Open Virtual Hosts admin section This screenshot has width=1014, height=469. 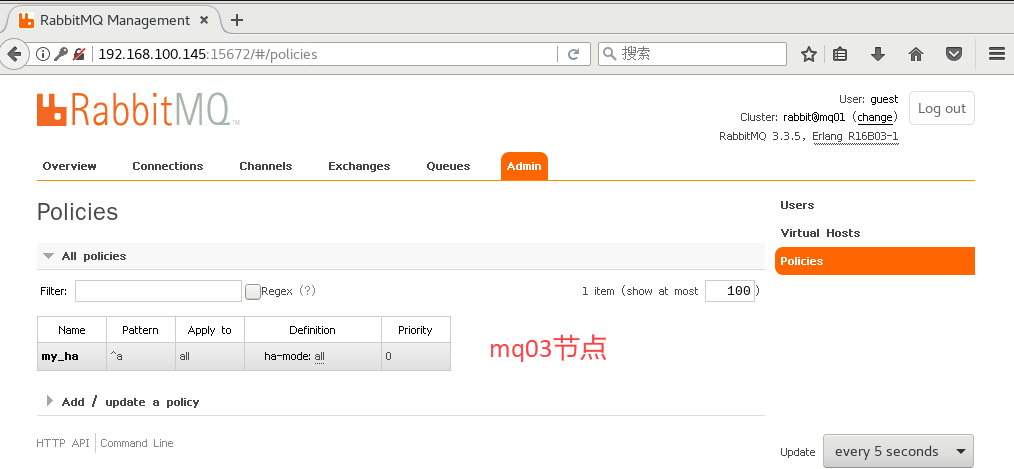(820, 233)
